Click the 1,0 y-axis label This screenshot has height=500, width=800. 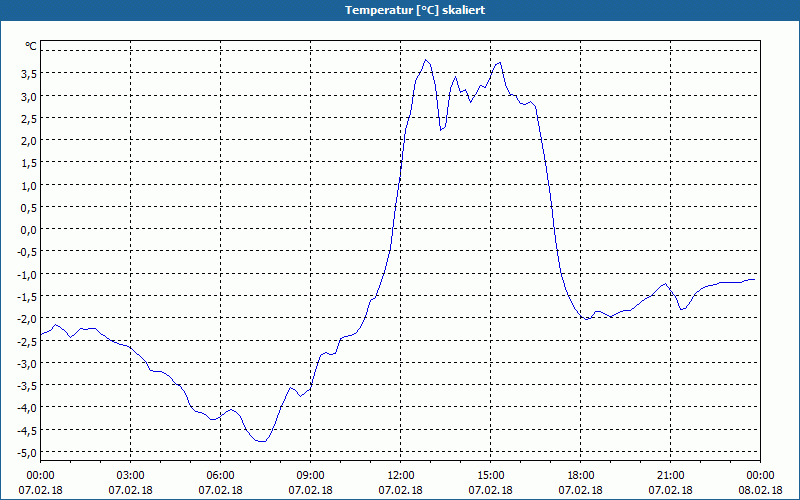tap(30, 185)
